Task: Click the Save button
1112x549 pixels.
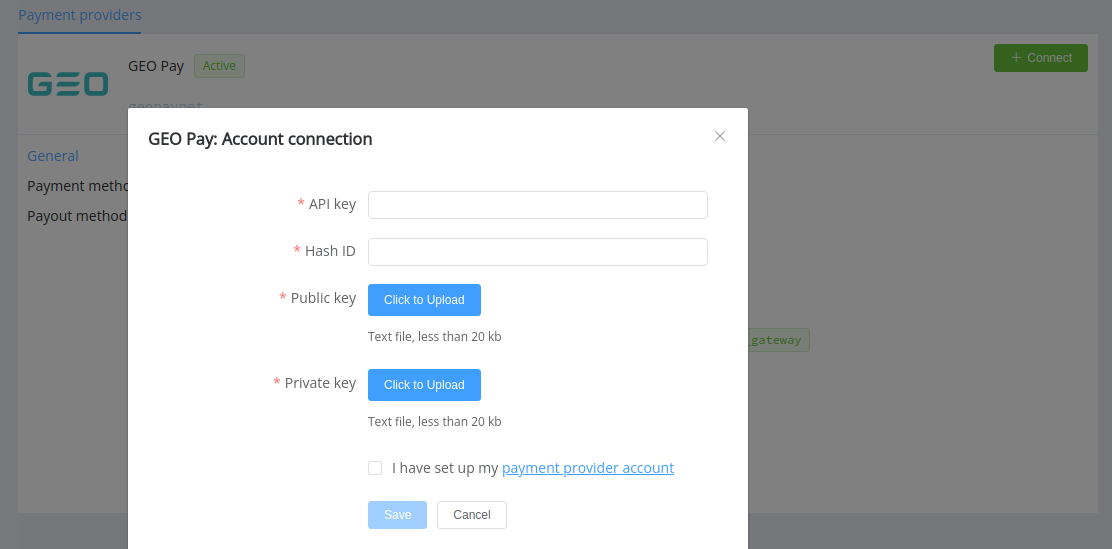Action: pyautogui.click(x=397, y=515)
